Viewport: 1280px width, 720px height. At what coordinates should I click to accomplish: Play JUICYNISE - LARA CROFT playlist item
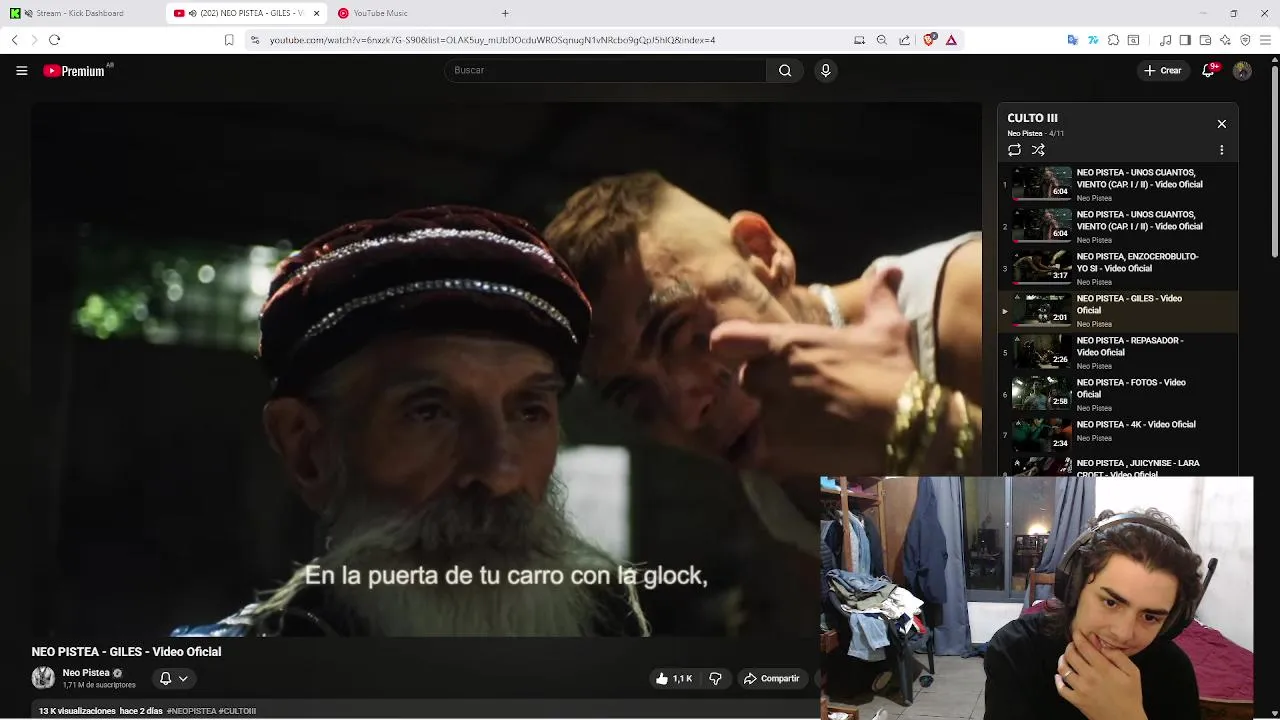(x=1118, y=467)
